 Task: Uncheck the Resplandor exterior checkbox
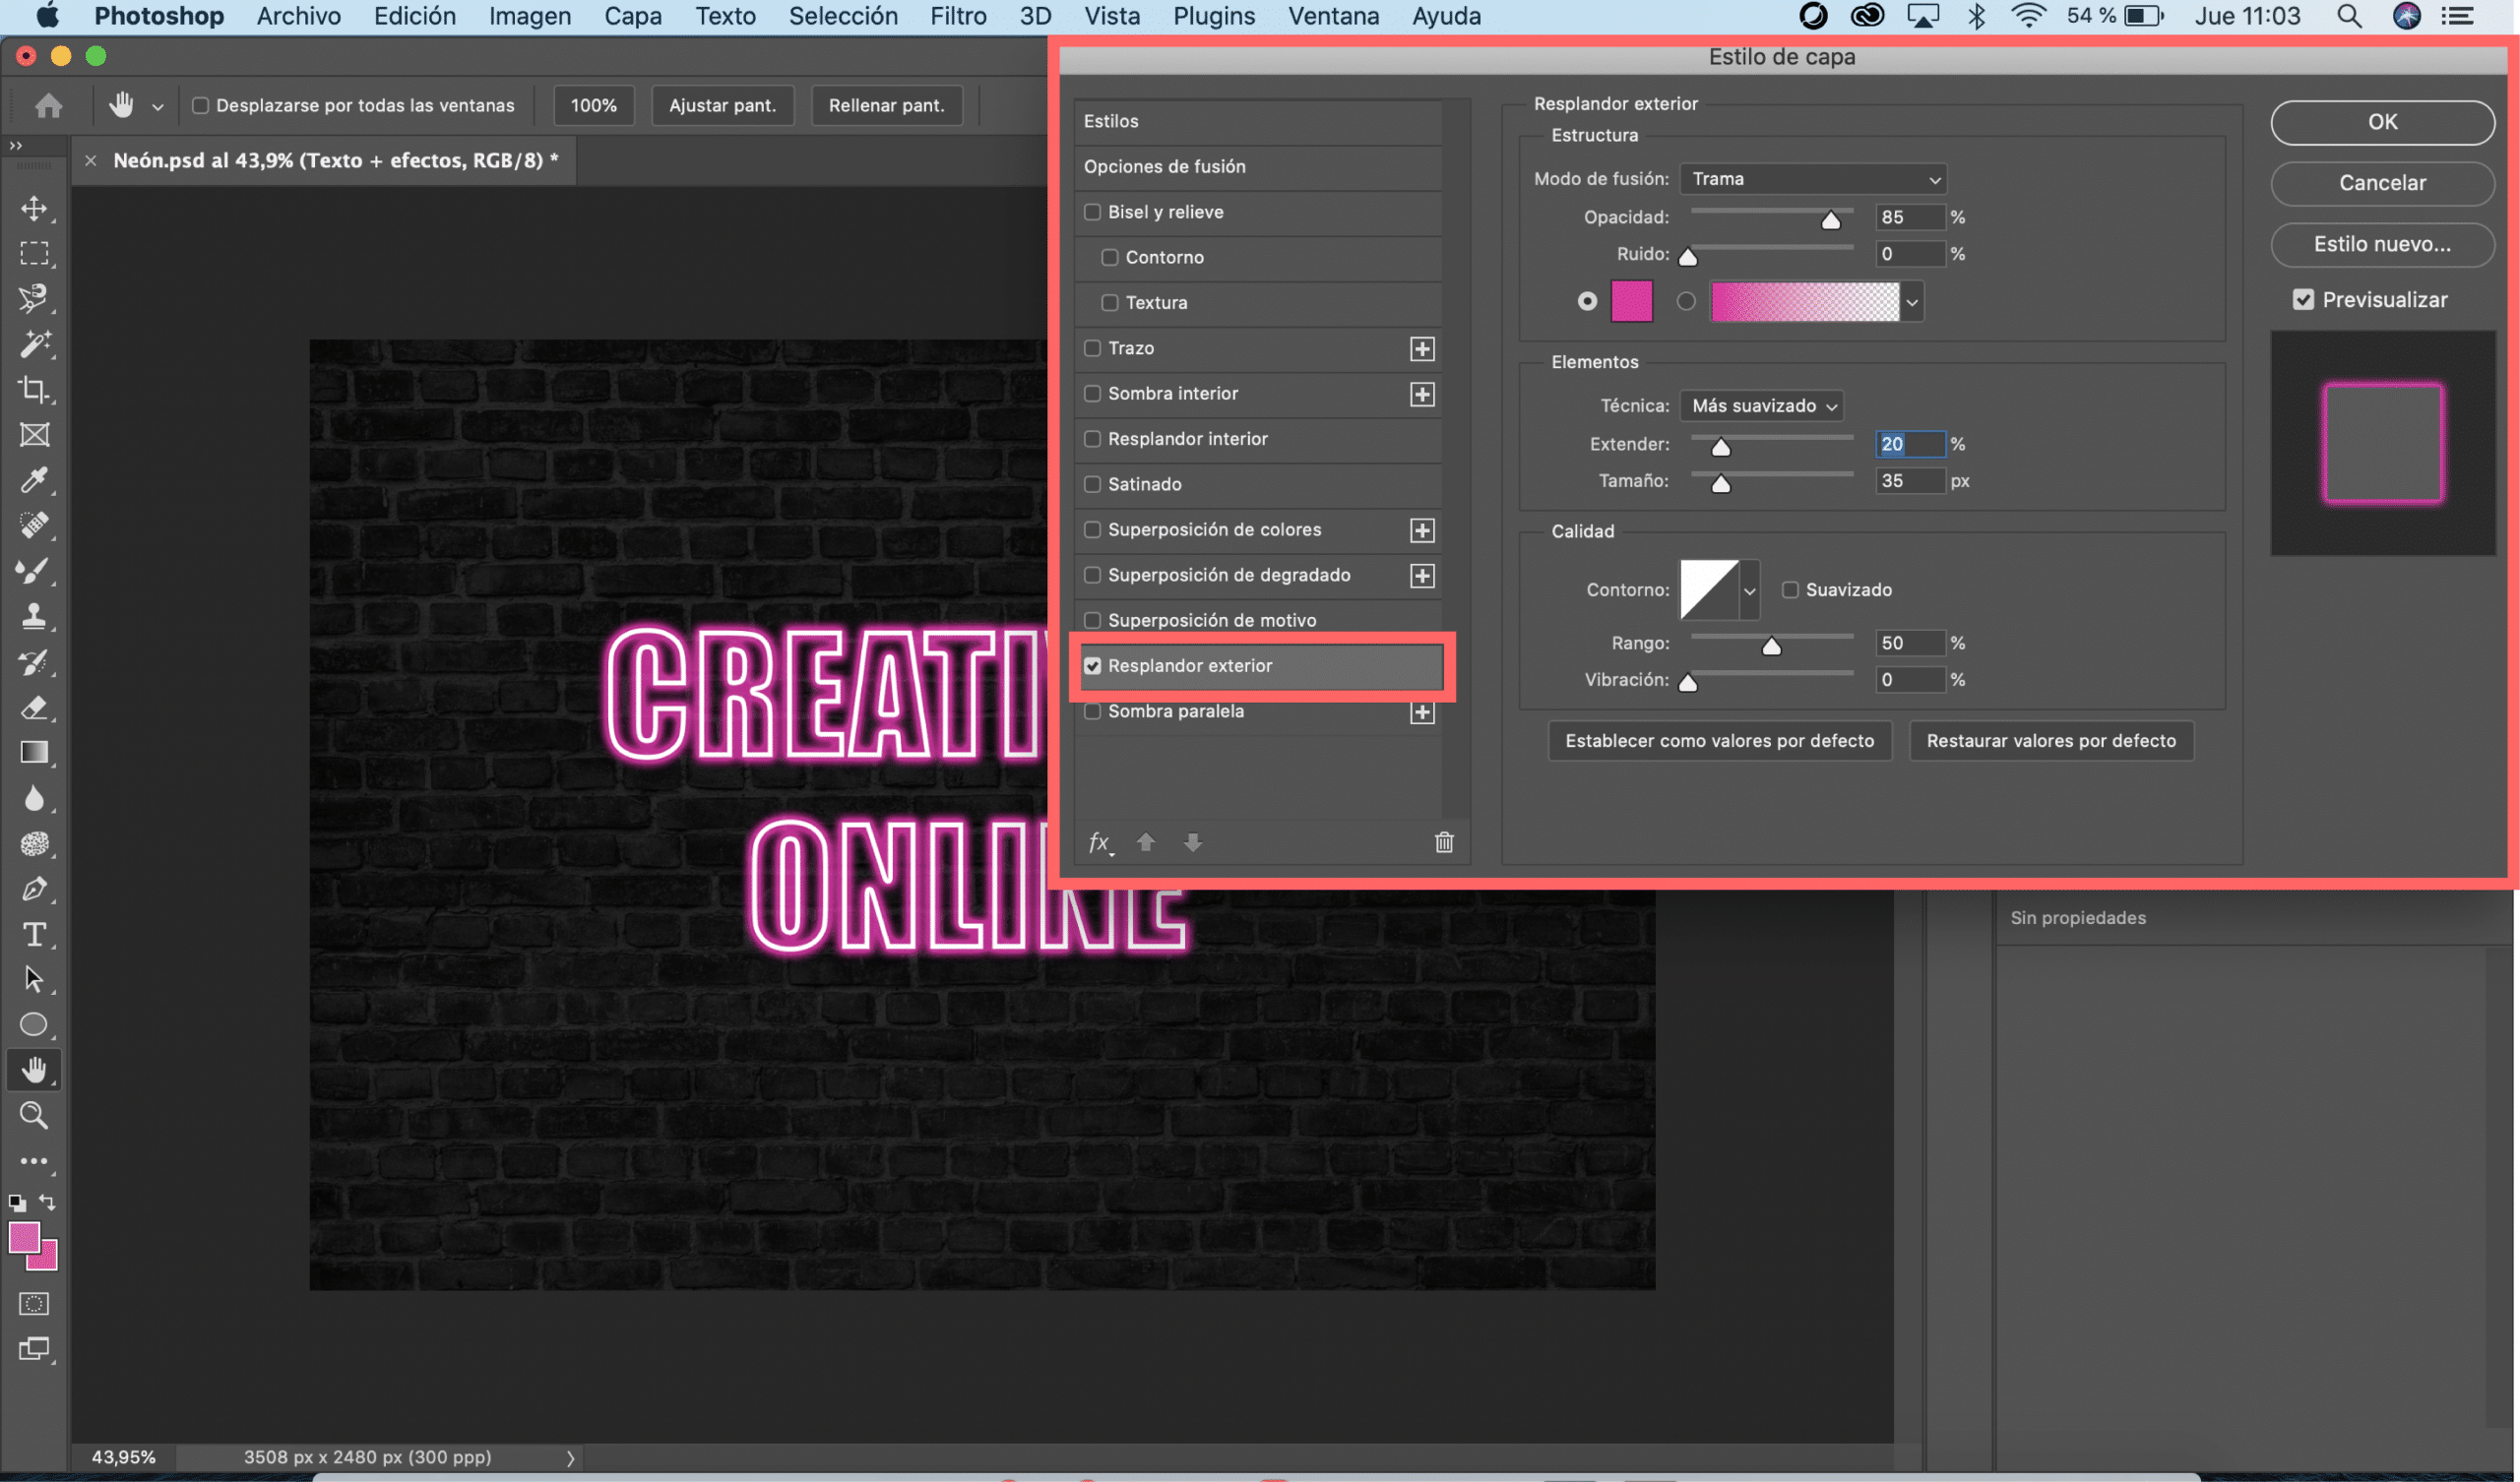point(1093,666)
